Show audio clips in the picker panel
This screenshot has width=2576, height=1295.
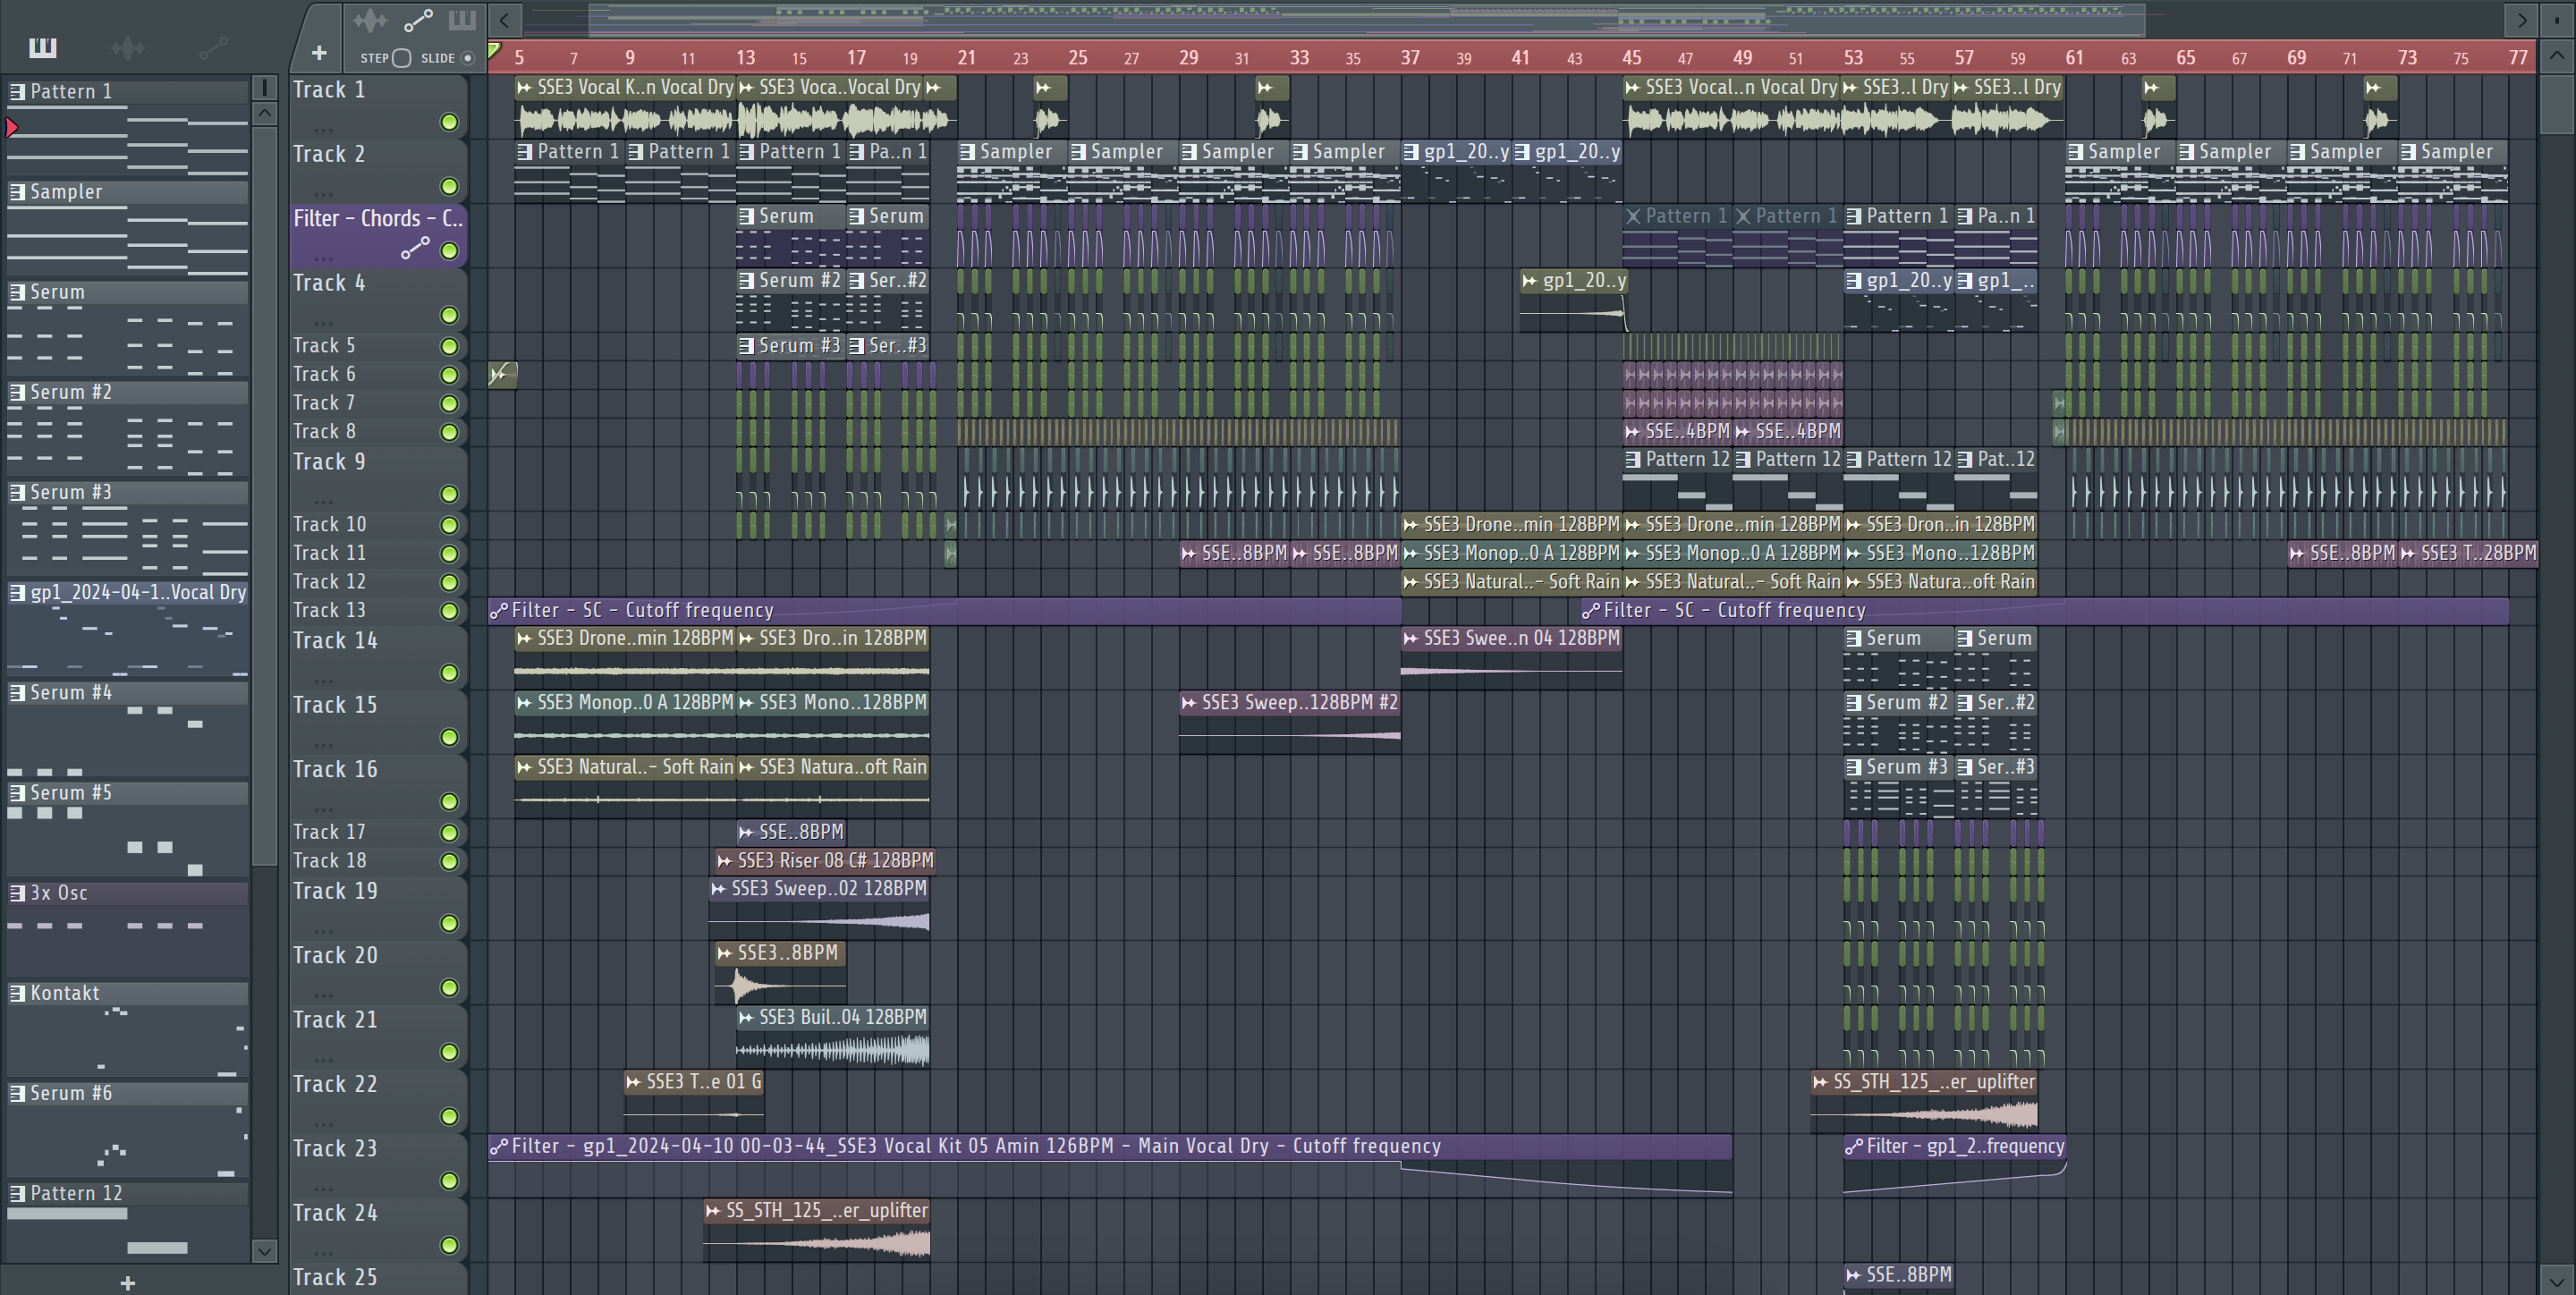[128, 47]
